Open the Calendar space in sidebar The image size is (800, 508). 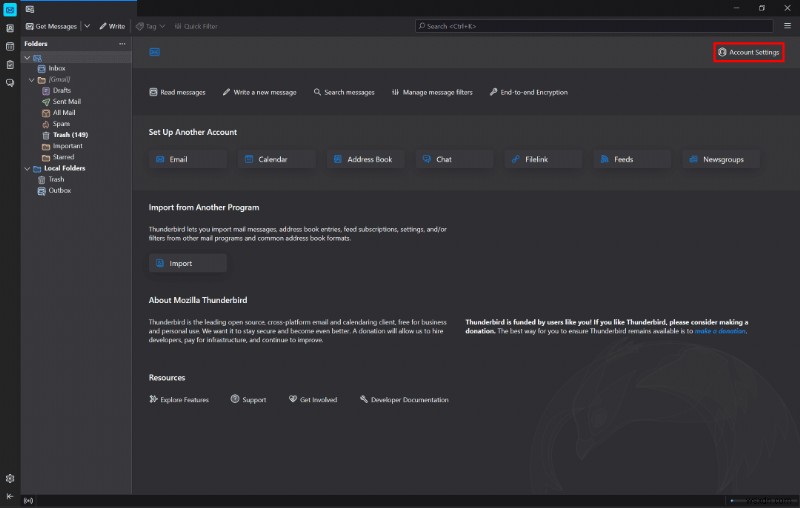tap(10, 46)
